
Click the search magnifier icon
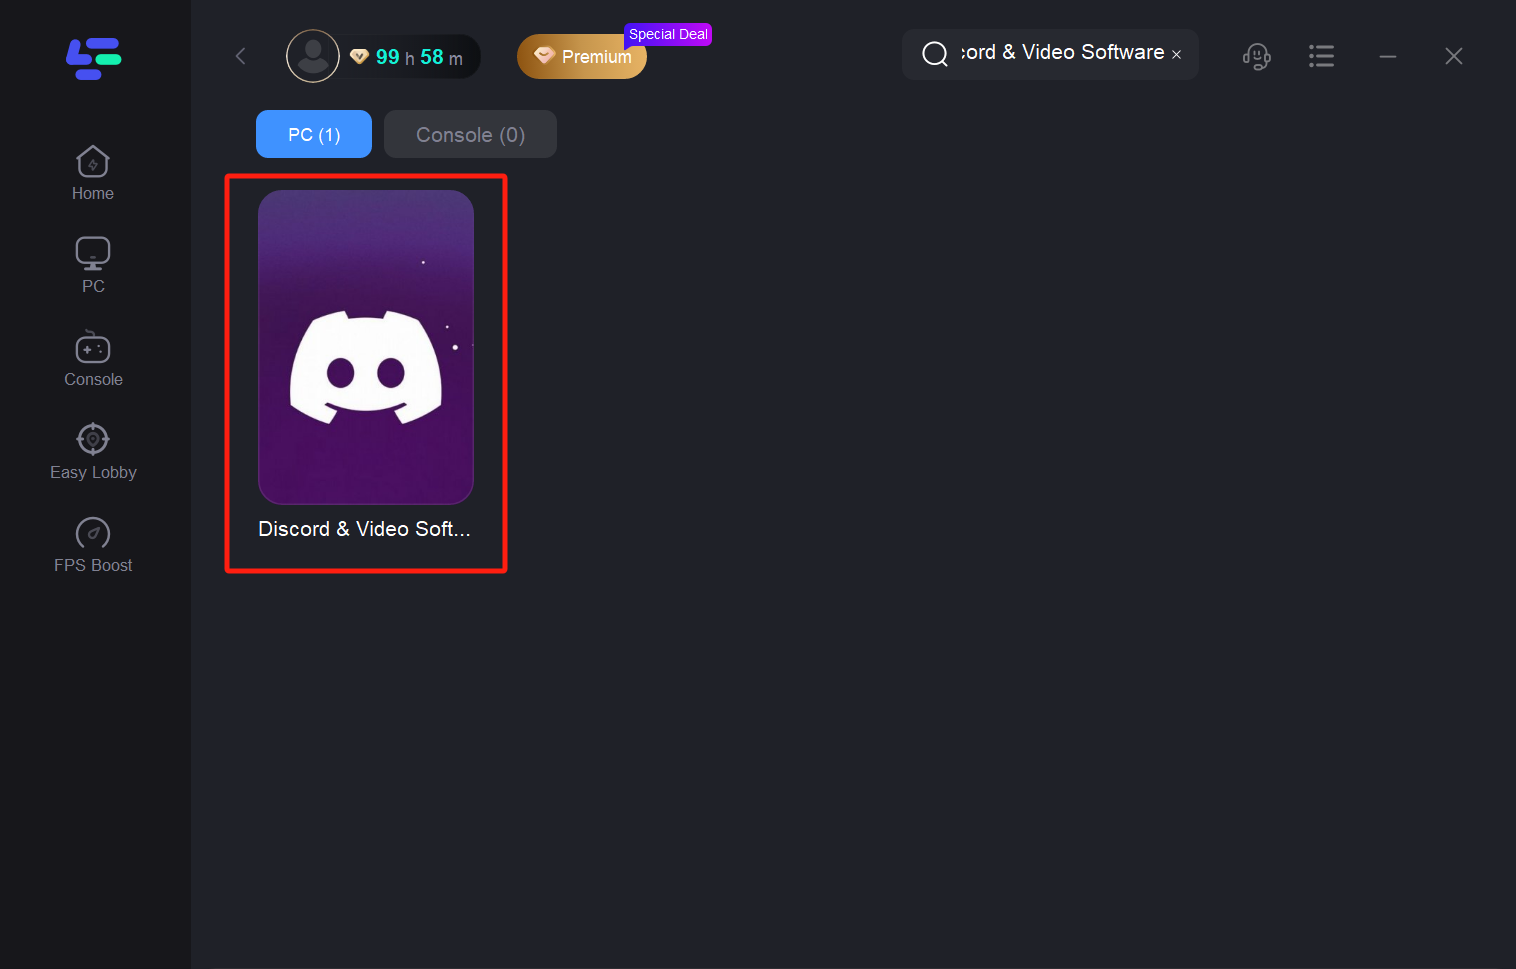tap(934, 54)
